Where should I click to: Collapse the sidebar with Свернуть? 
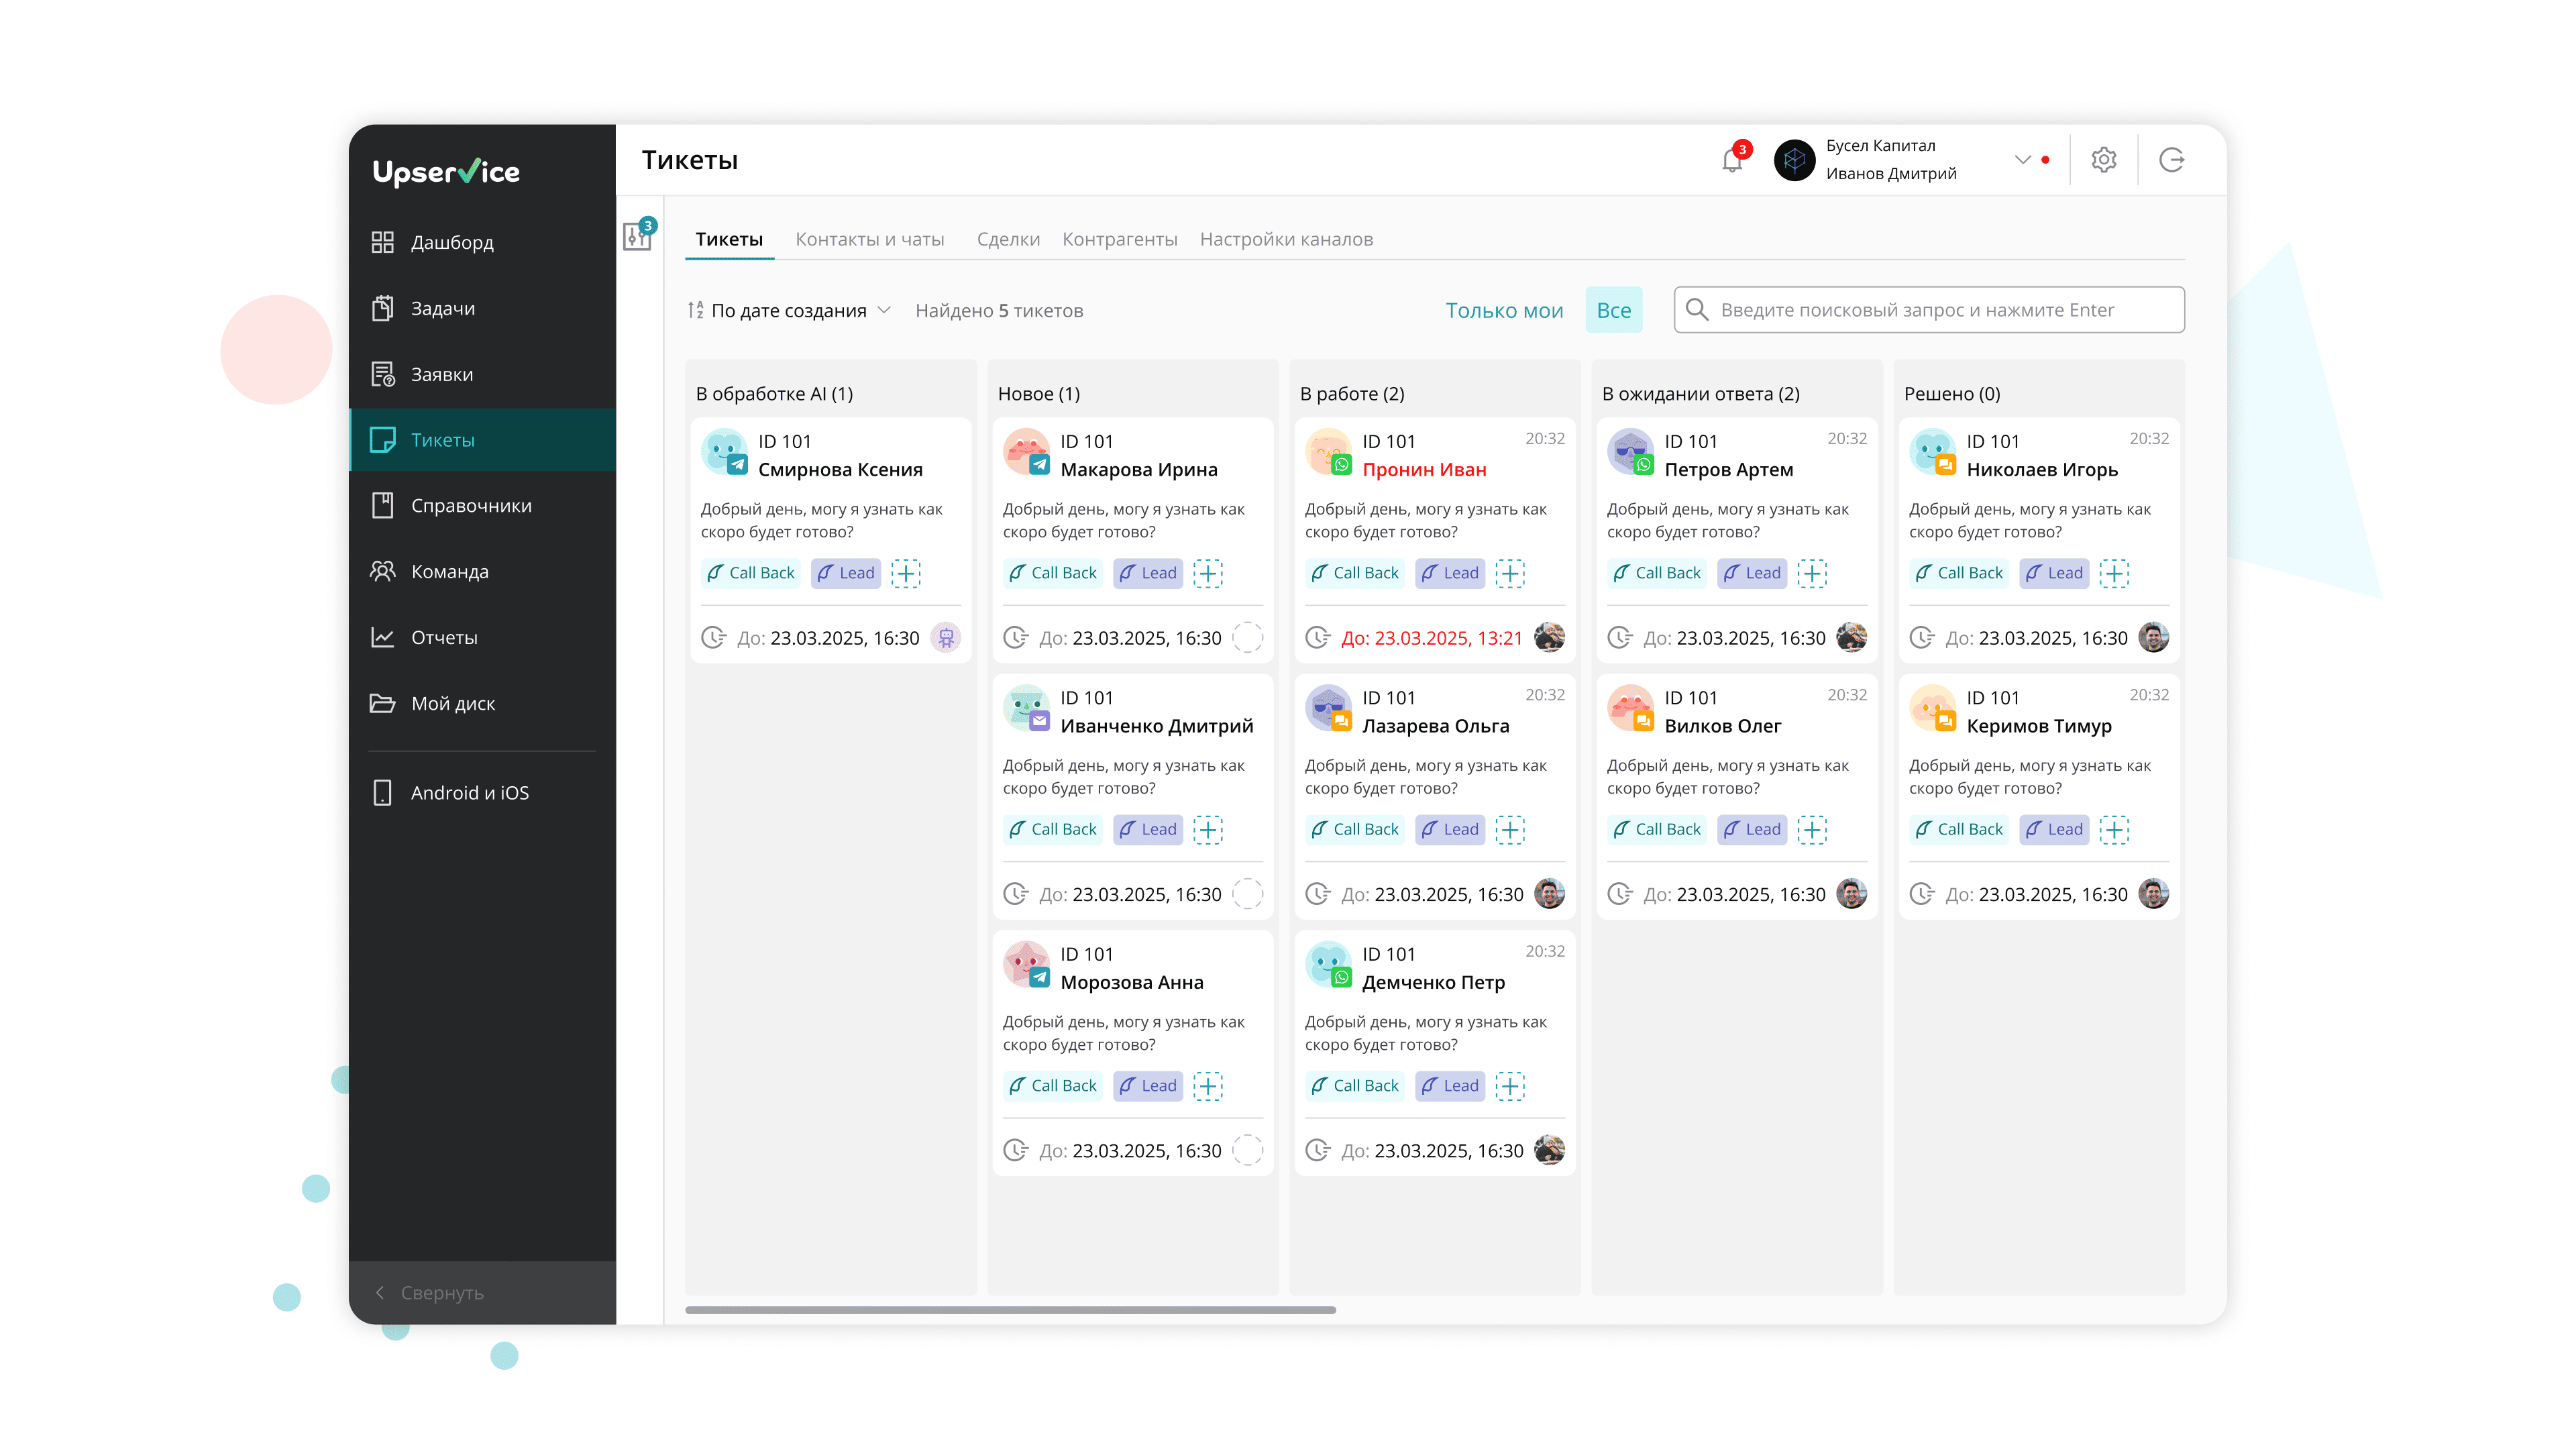(482, 1293)
